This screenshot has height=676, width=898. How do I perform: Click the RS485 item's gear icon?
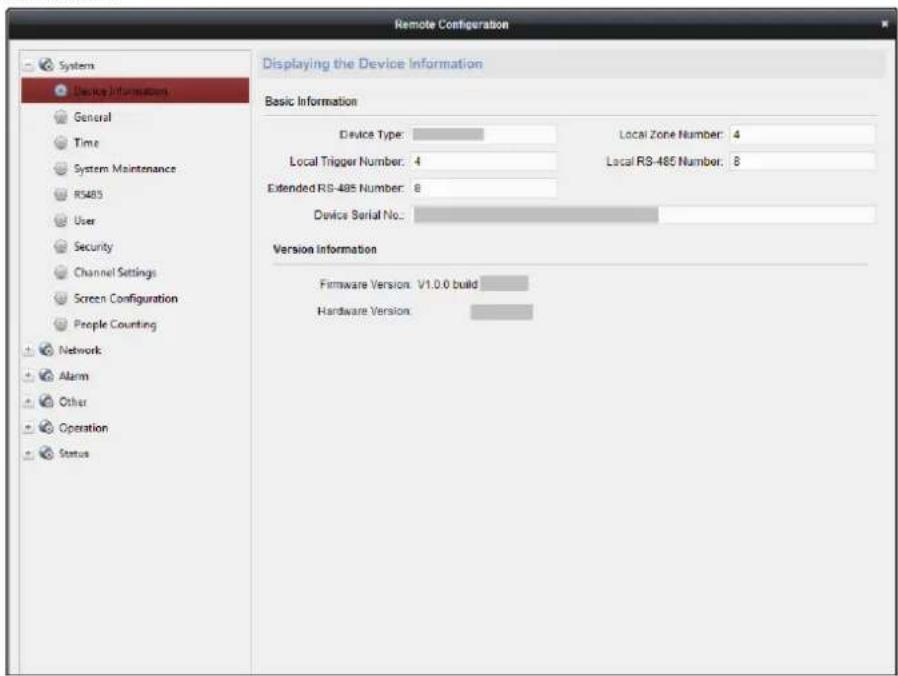[x=61, y=195]
